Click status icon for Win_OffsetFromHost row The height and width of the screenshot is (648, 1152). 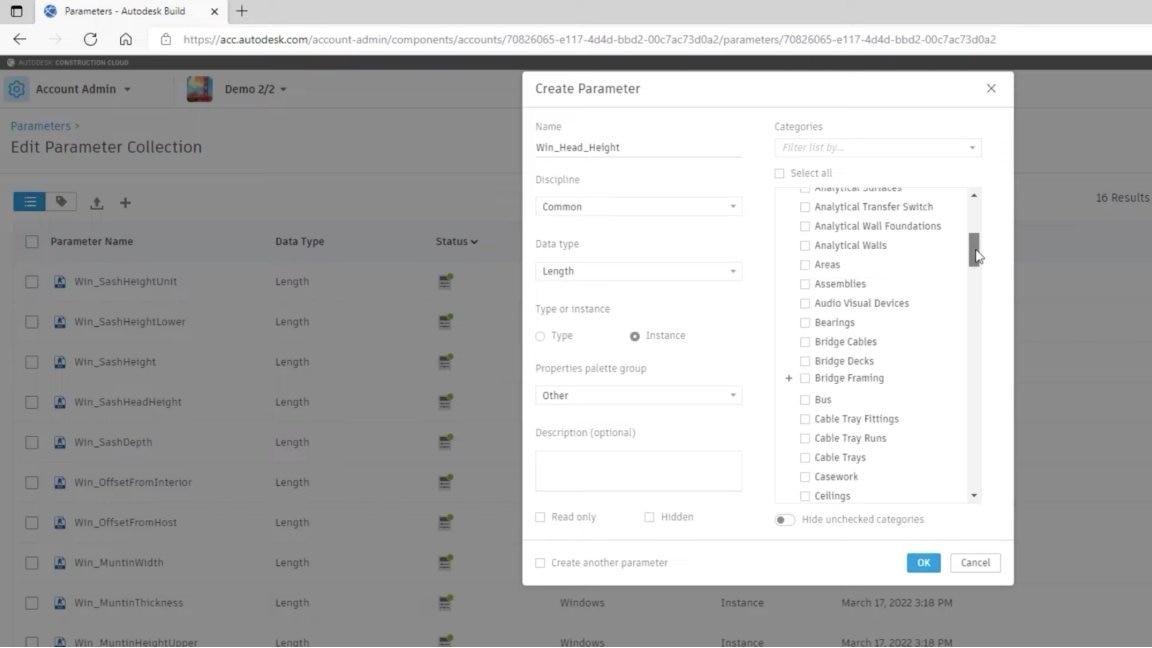445,522
